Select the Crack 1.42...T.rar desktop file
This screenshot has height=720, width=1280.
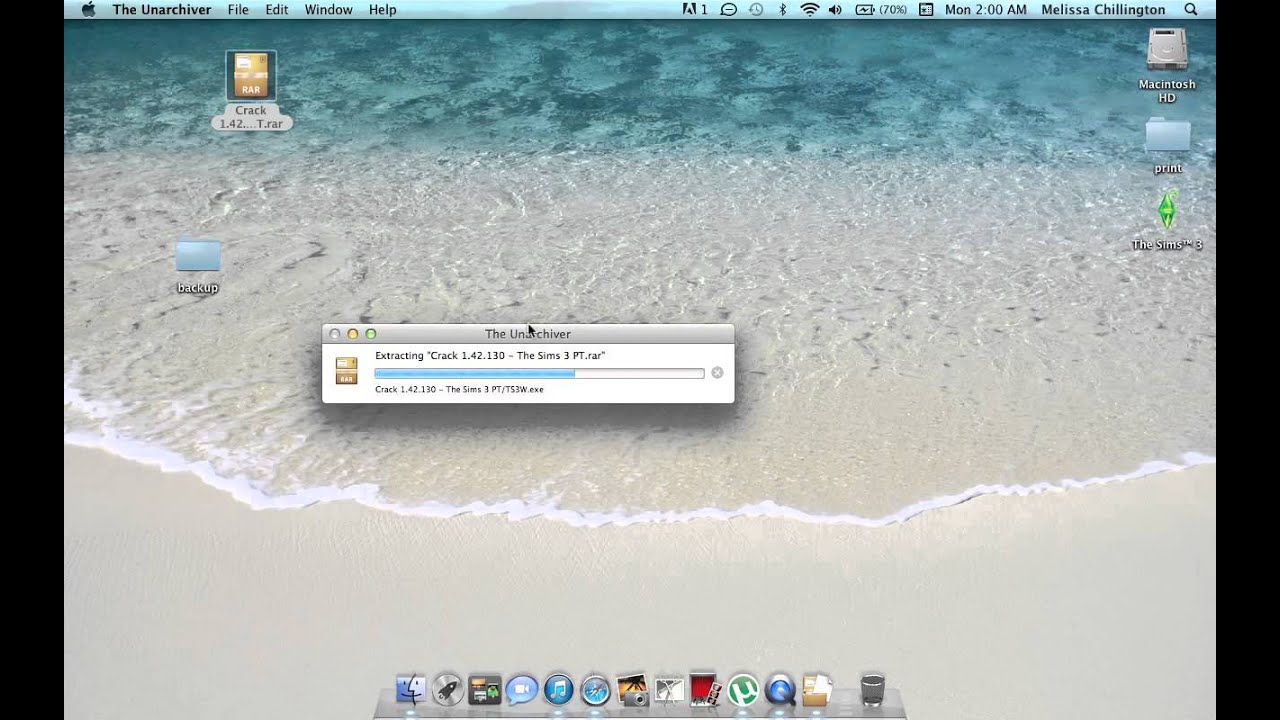coord(251,91)
